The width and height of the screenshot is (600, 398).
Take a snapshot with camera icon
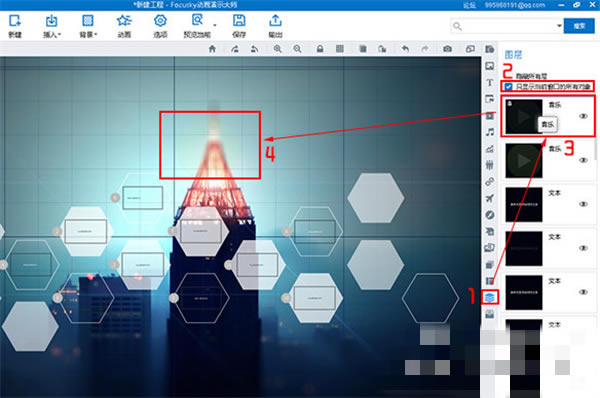tap(447, 49)
